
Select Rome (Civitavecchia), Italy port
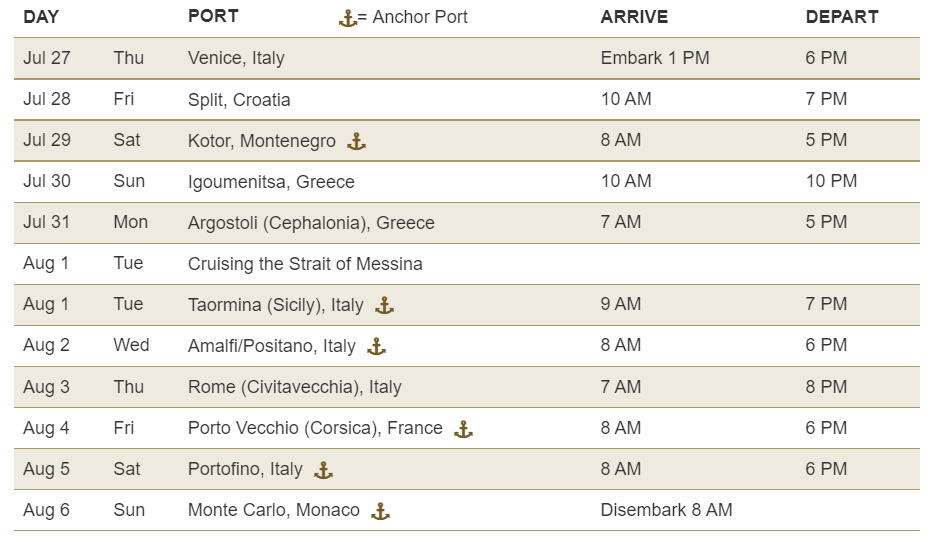(x=295, y=387)
